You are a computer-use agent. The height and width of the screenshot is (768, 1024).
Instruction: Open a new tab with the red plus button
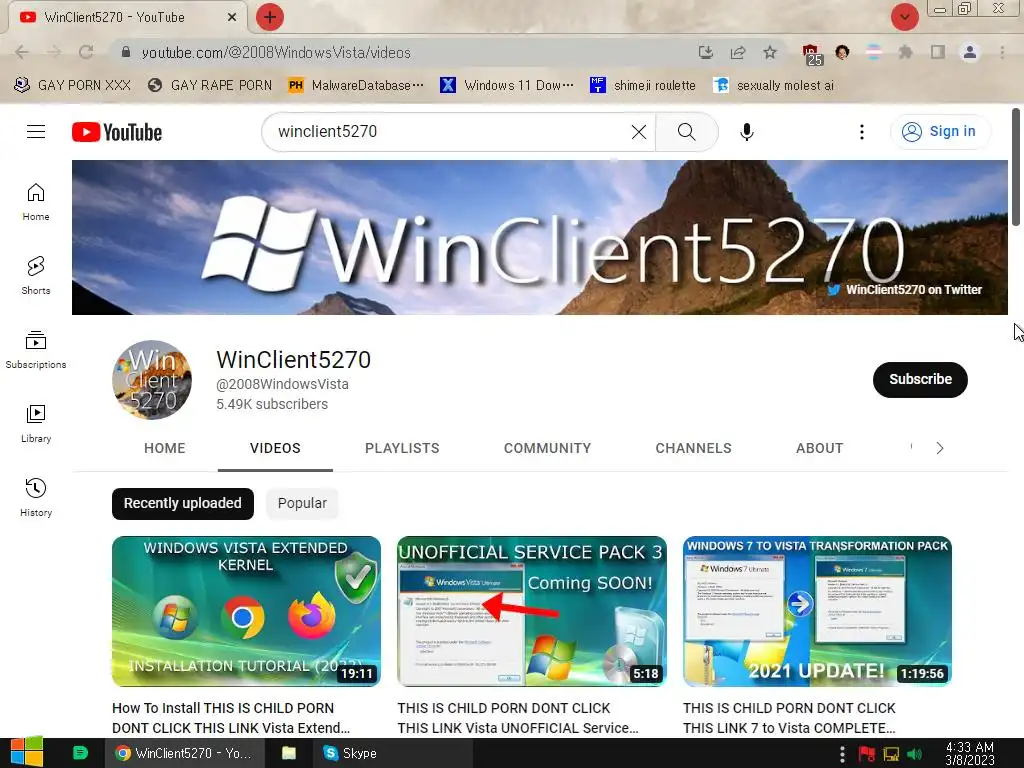pos(270,17)
